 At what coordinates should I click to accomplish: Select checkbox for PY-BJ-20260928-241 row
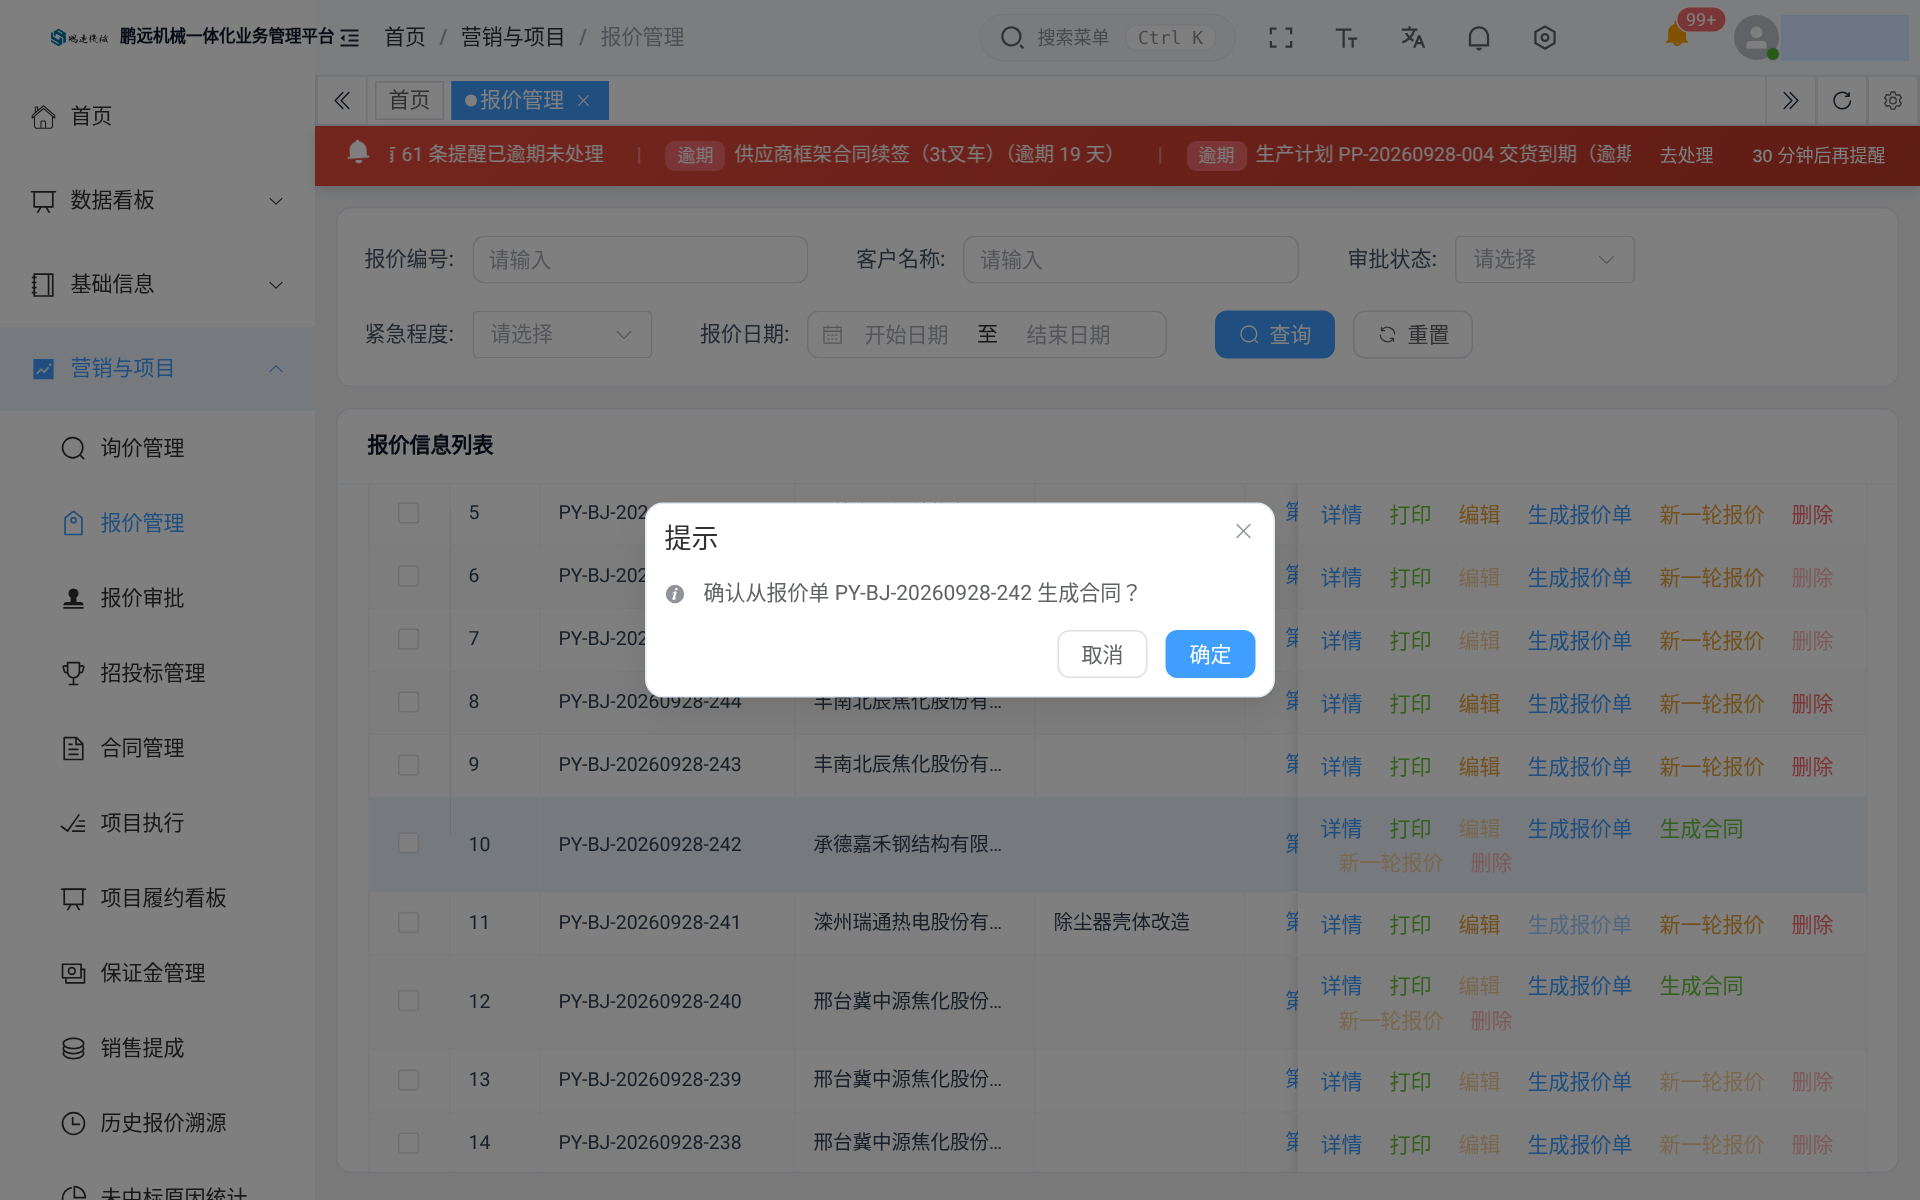coord(408,922)
